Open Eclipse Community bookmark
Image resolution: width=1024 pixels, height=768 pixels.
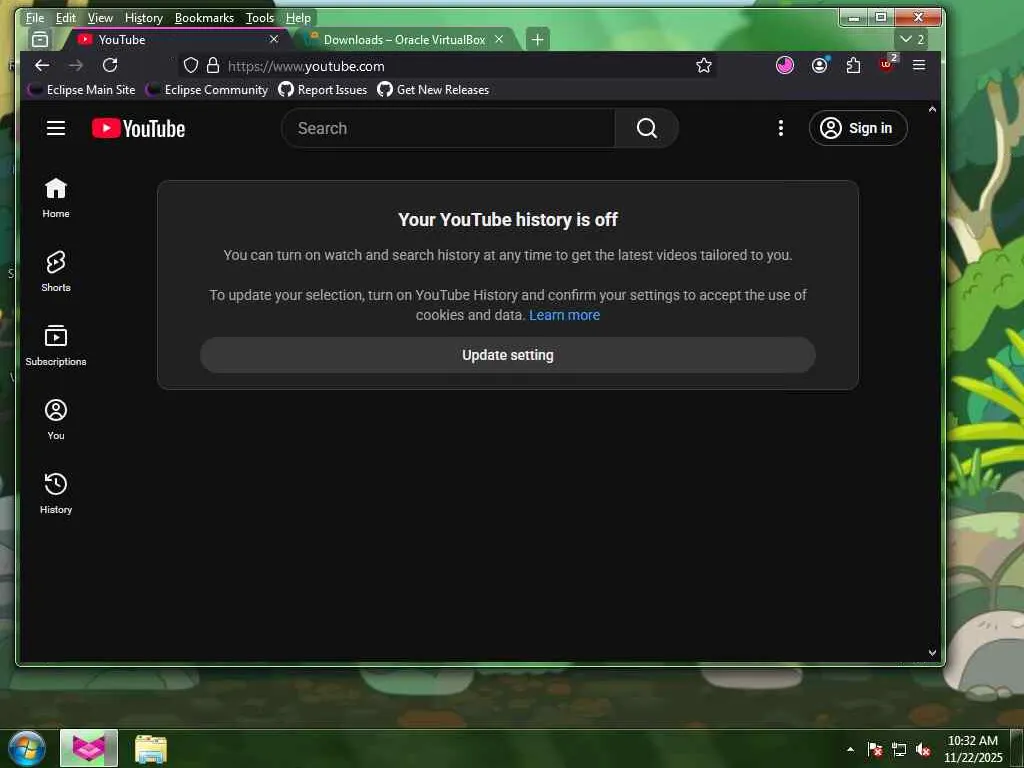point(207,89)
